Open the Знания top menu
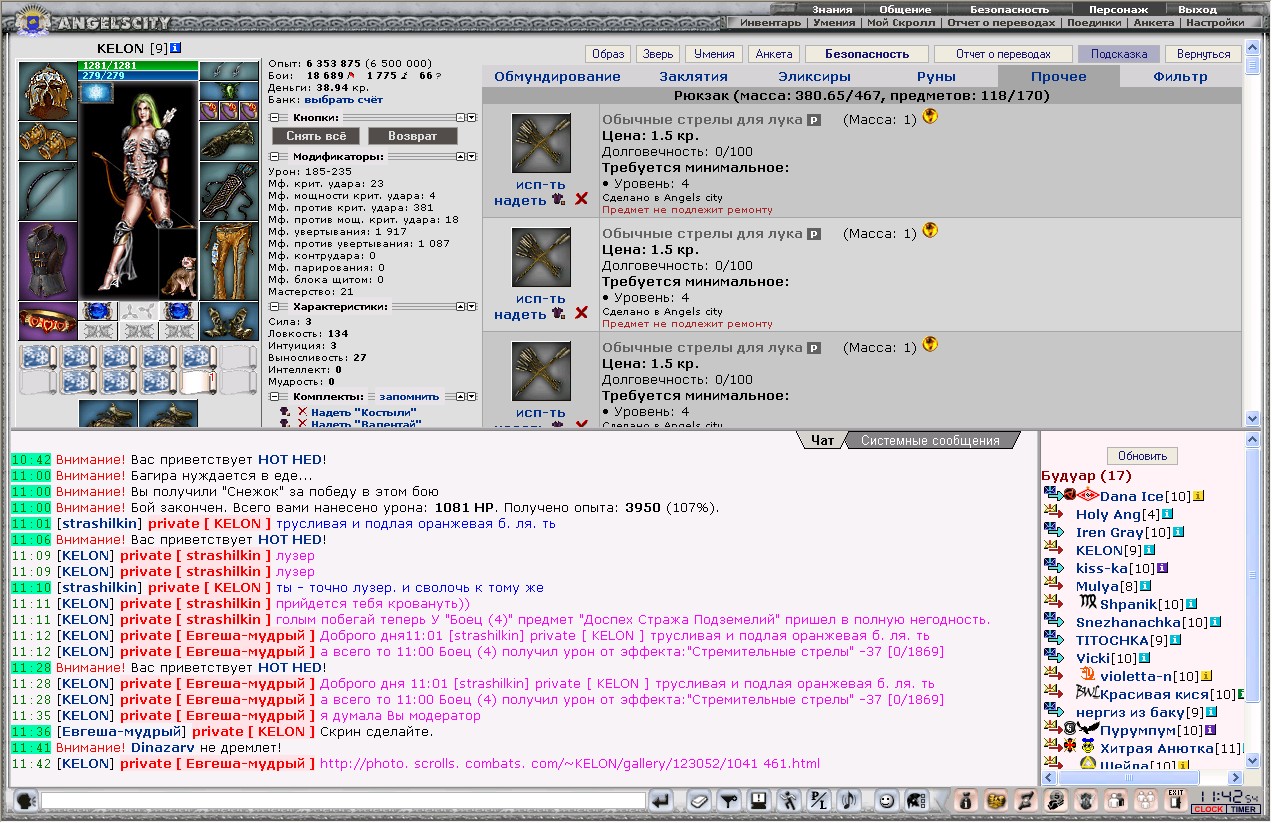The width and height of the screenshot is (1272, 823). click(x=832, y=9)
